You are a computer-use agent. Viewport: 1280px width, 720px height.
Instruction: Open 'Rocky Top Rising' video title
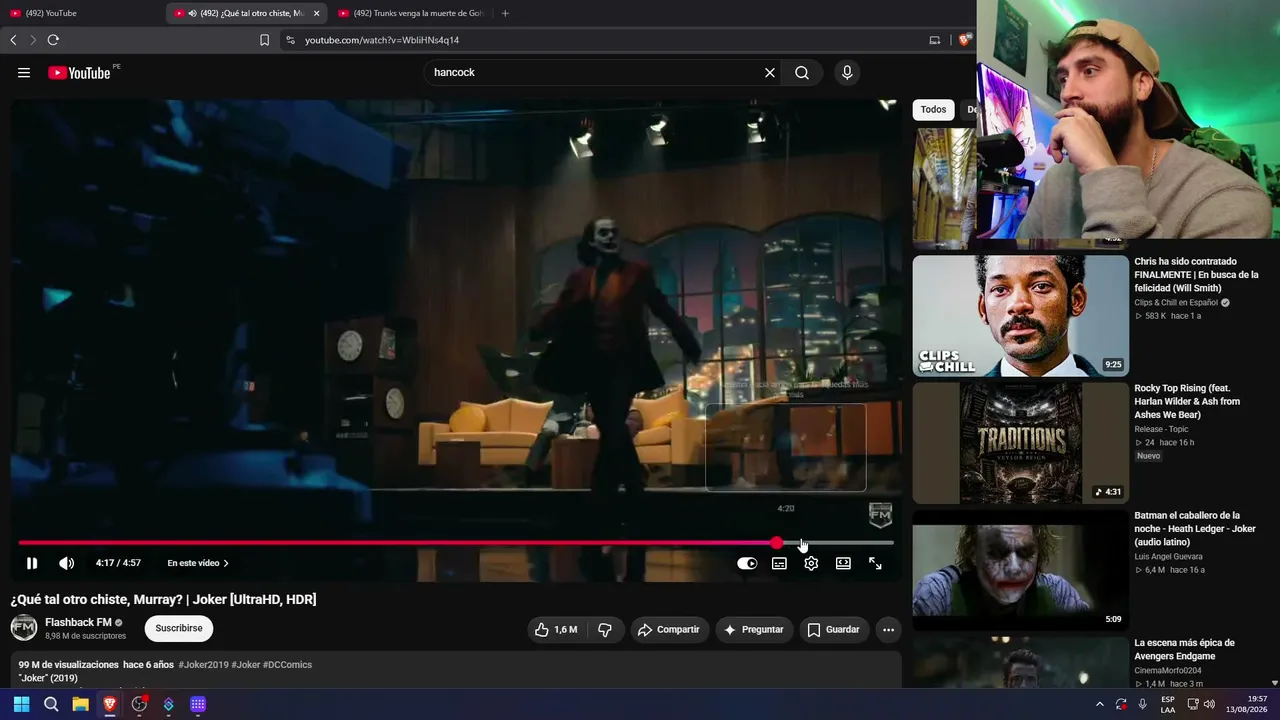(1187, 401)
